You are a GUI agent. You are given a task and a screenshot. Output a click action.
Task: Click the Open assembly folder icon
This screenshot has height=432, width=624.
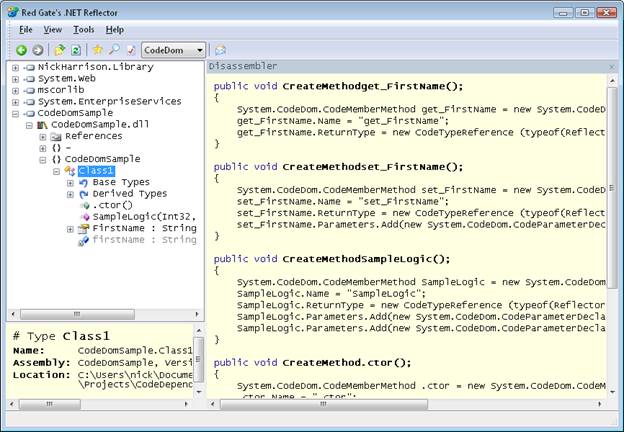60,50
